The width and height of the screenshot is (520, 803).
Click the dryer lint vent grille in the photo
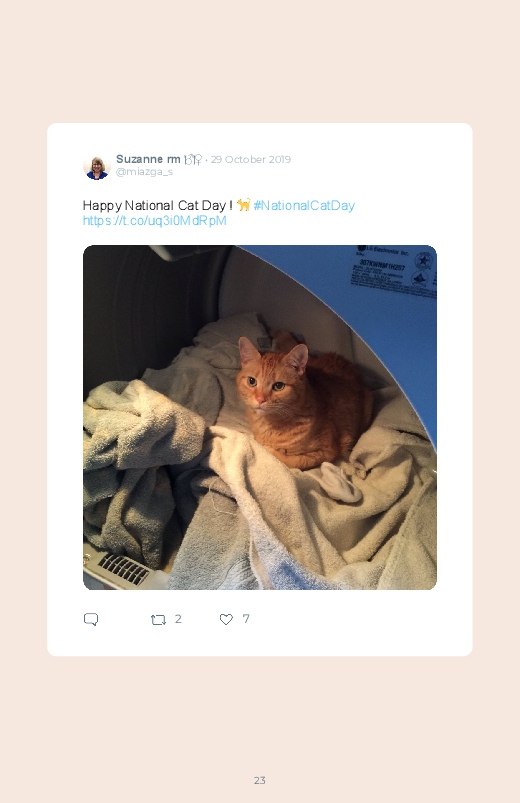[123, 569]
